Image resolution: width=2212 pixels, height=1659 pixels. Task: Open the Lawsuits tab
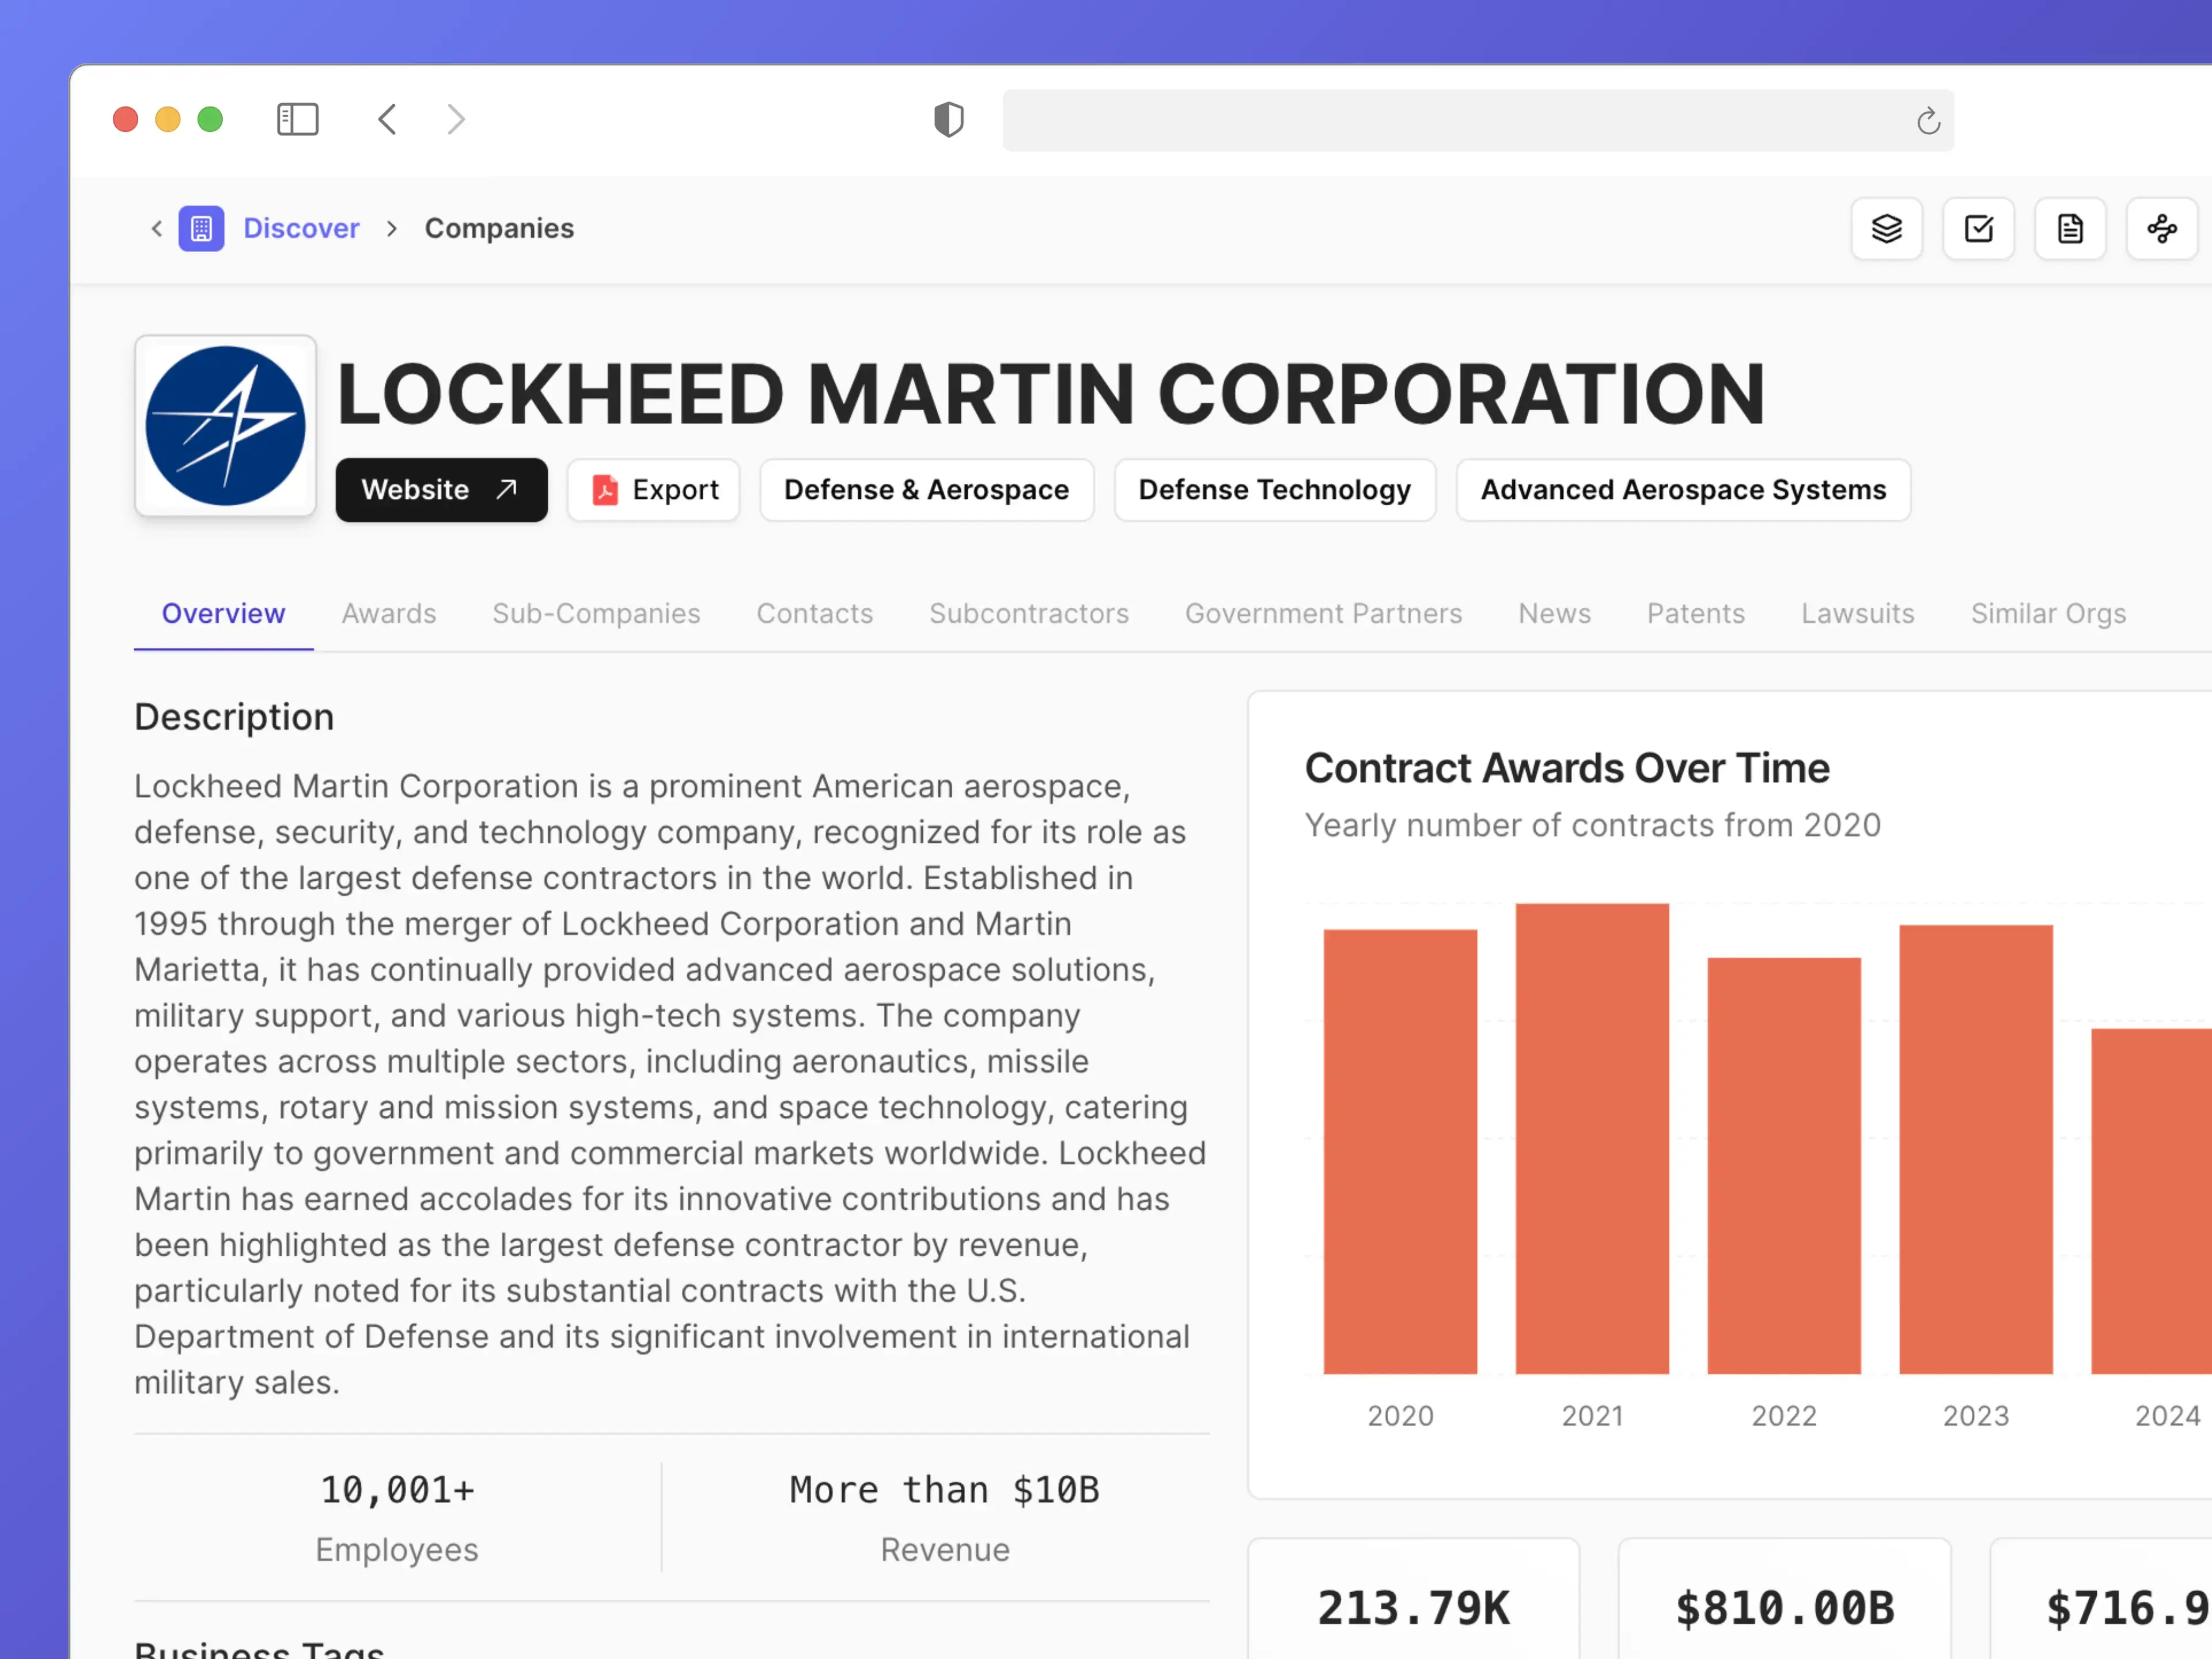pyautogui.click(x=1858, y=613)
